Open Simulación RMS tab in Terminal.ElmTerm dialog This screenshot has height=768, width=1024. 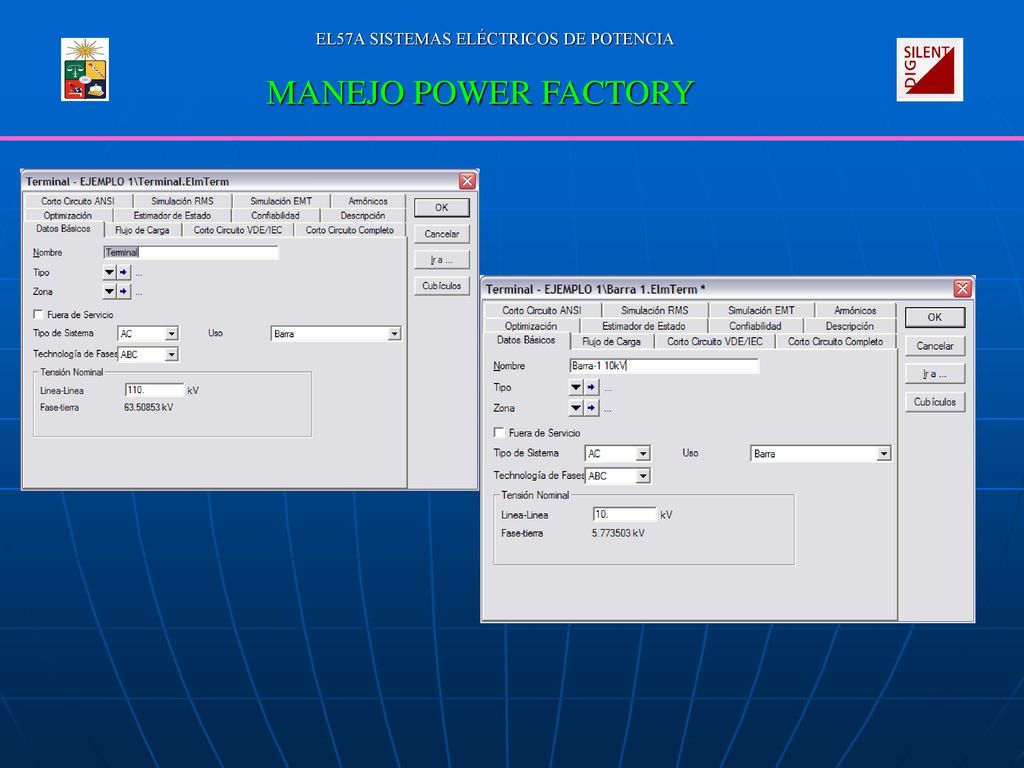pos(182,201)
